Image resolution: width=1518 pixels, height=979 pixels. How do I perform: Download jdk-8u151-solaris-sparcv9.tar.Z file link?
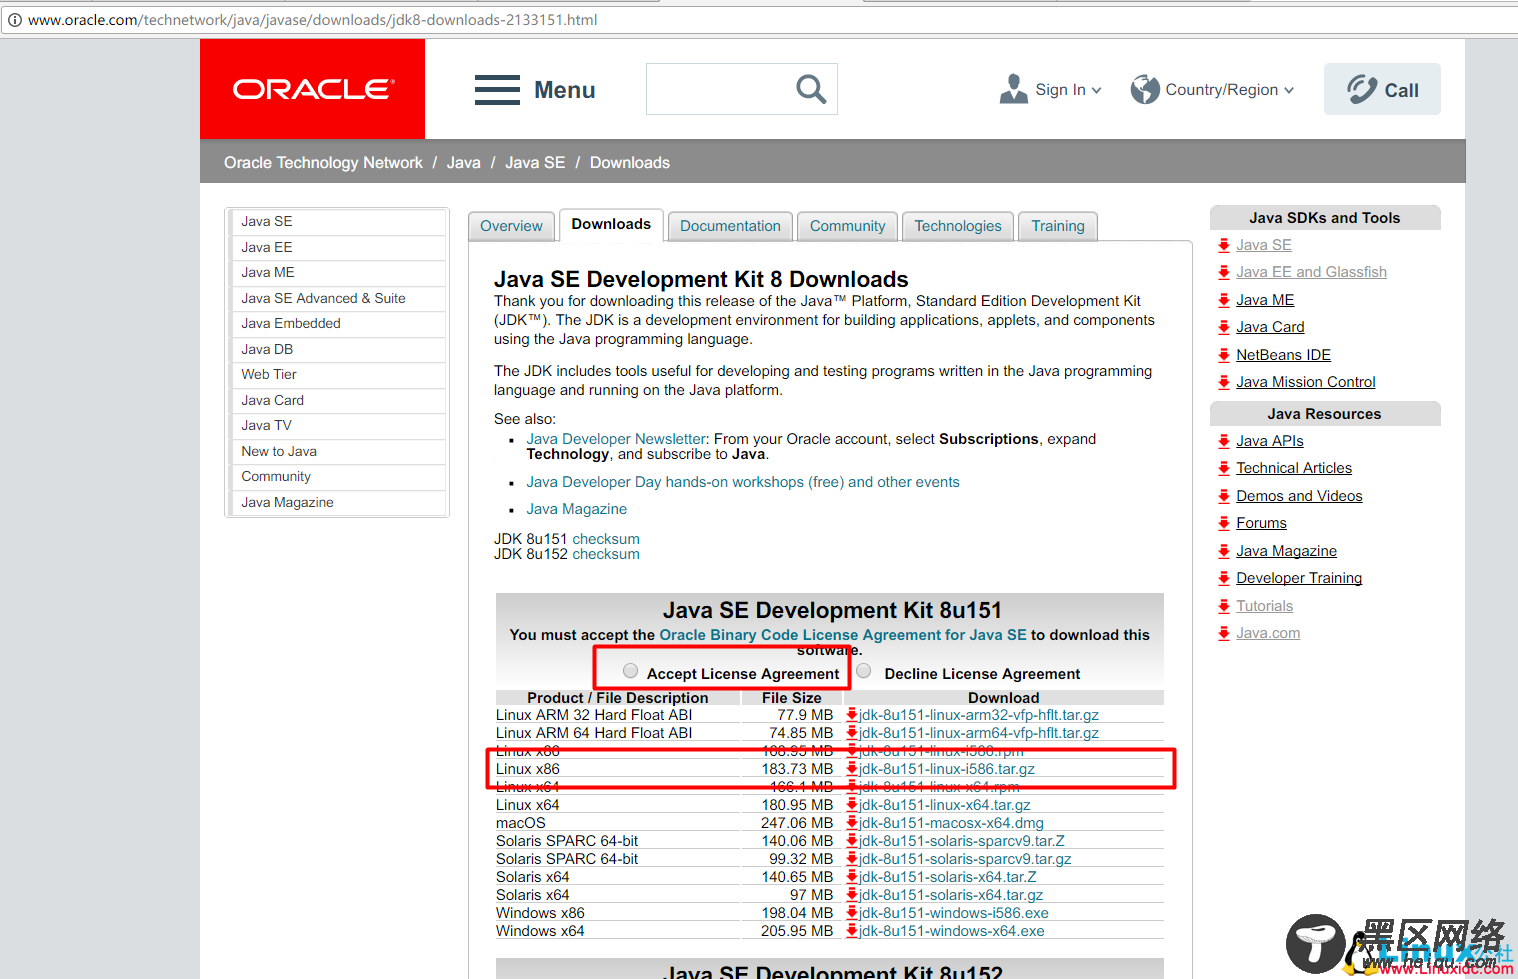tap(962, 841)
